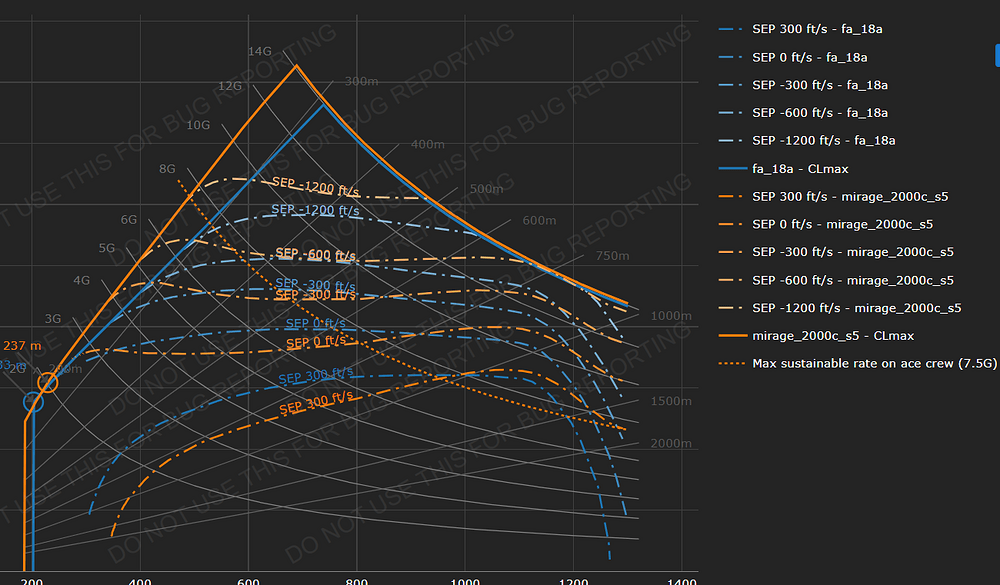Click the "10G" load factor label

coord(198,125)
